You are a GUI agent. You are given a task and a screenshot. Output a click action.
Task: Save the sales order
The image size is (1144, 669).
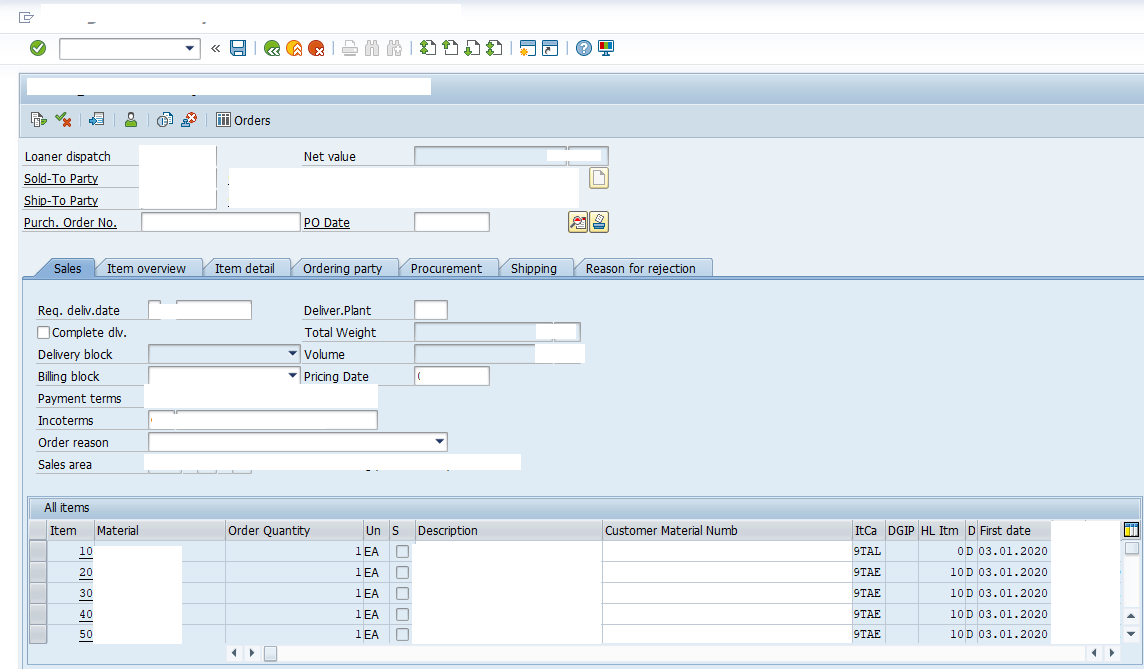pyautogui.click(x=238, y=47)
